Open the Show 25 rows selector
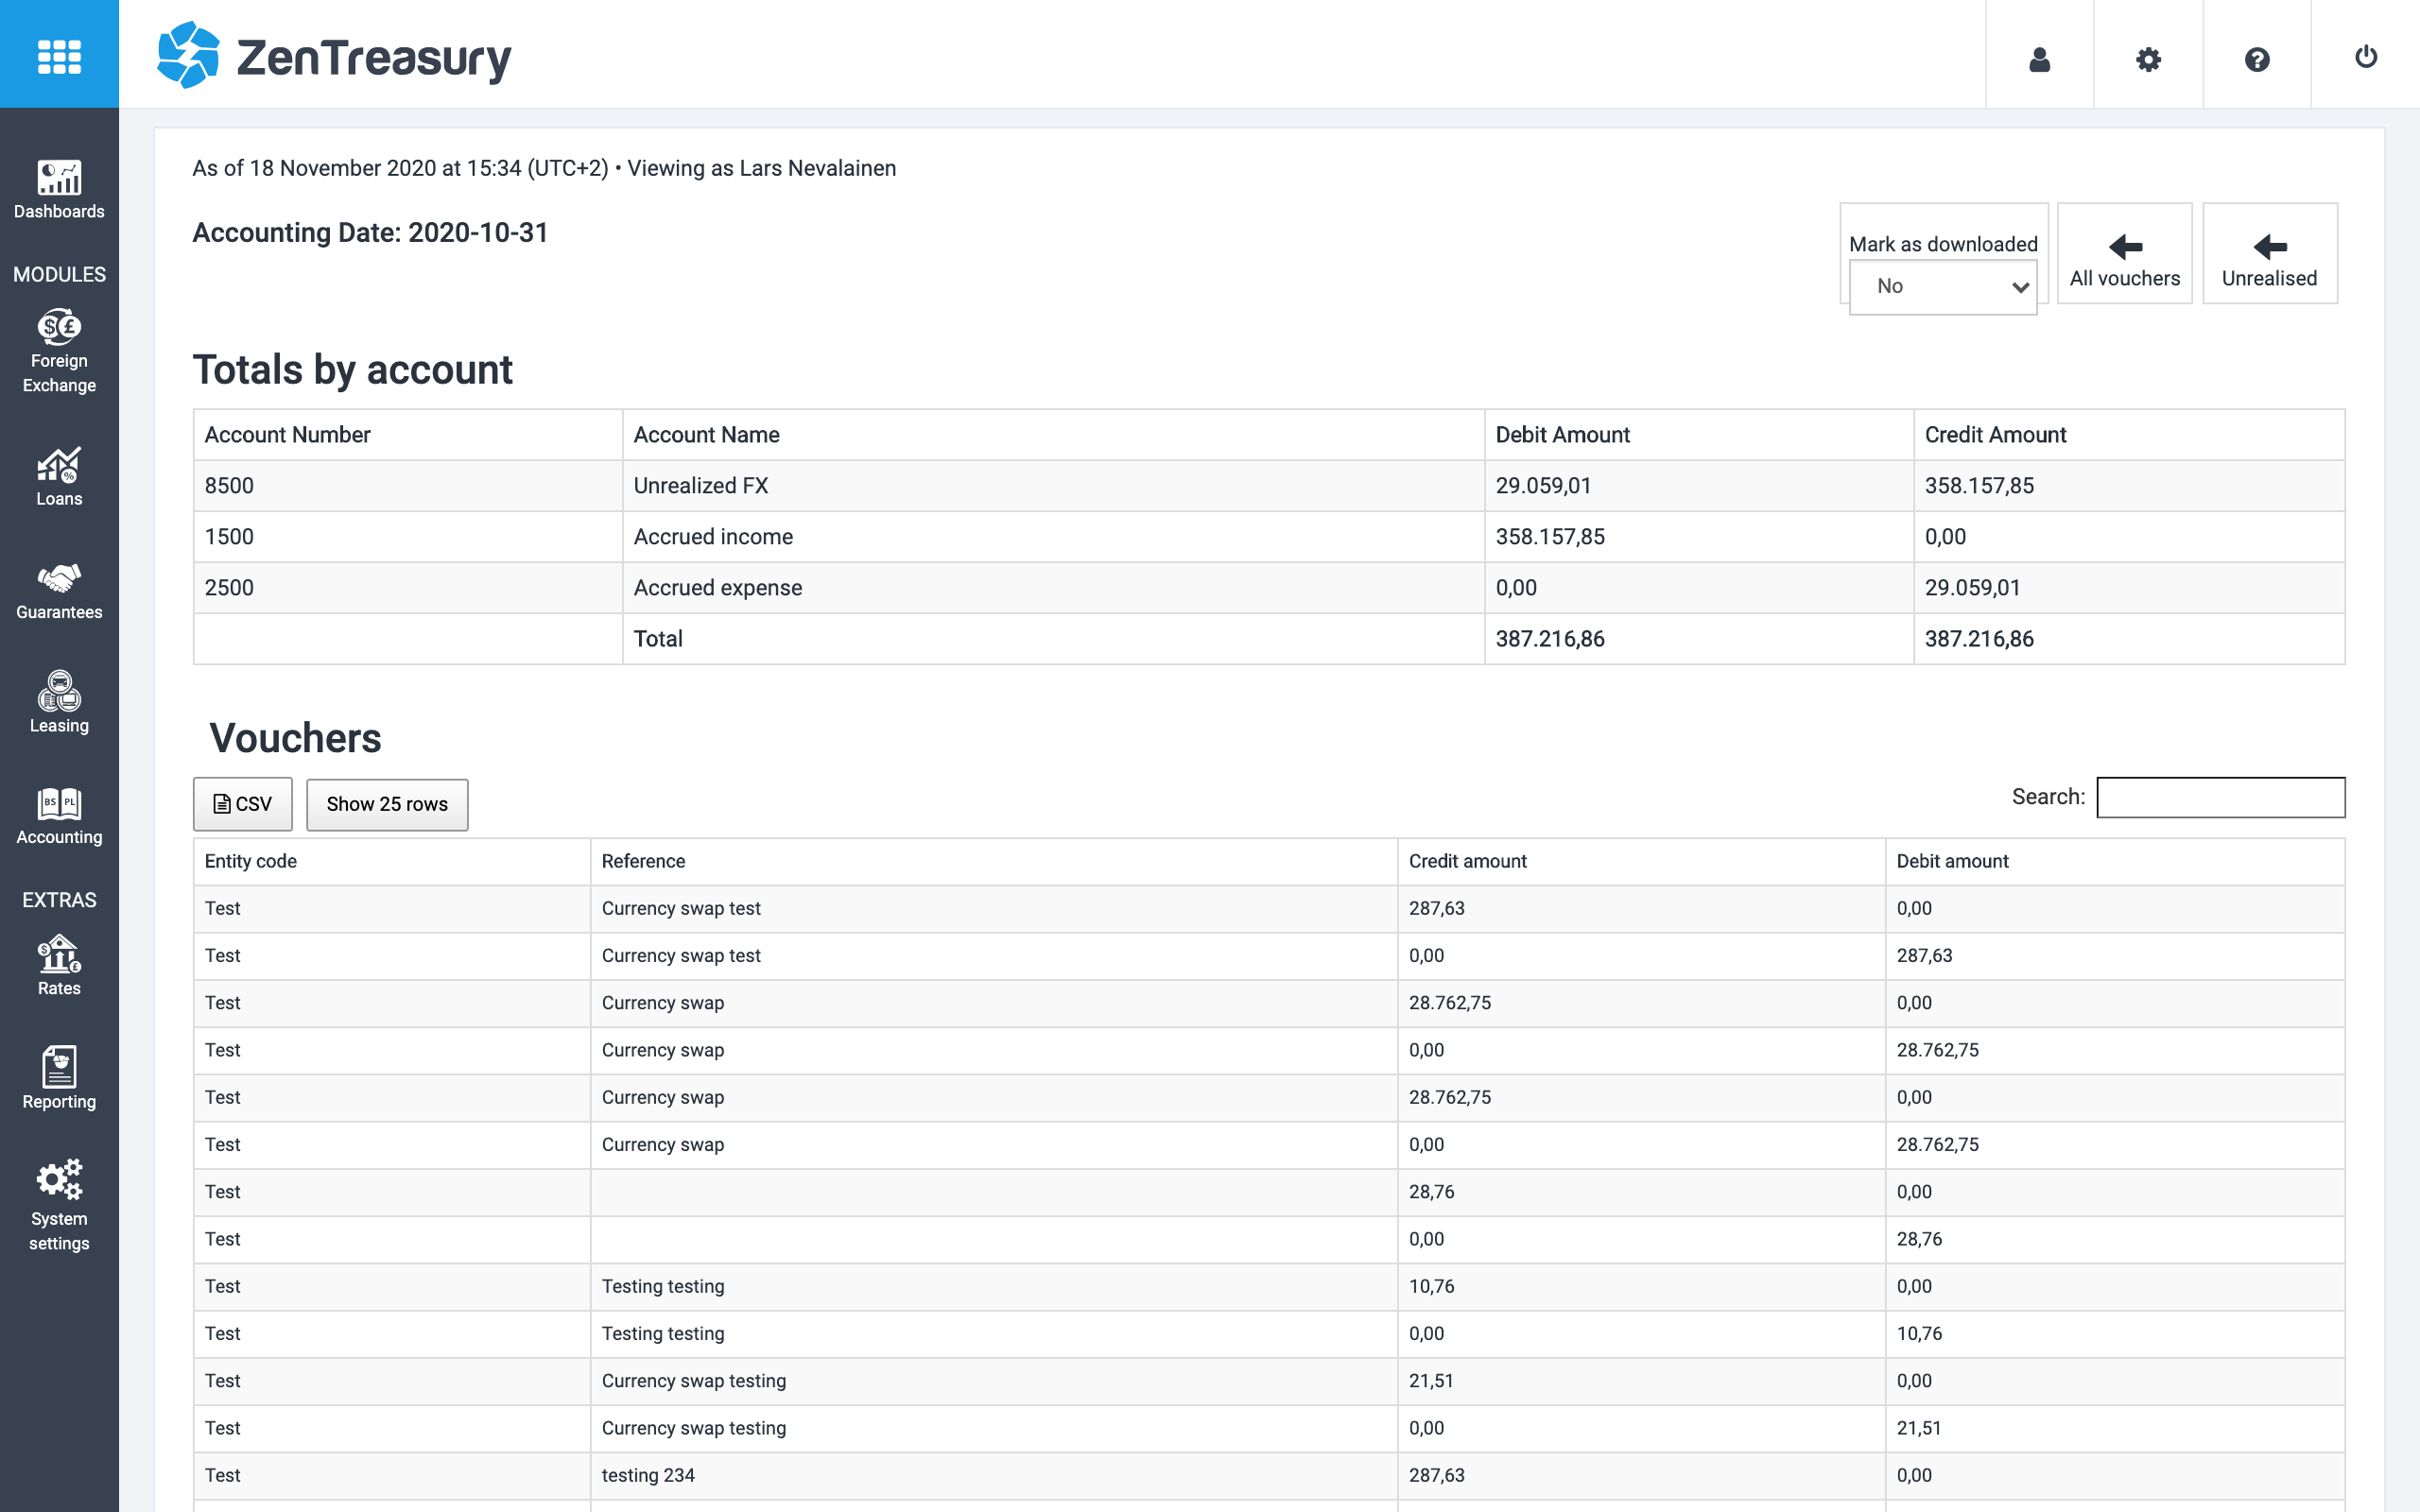The height and width of the screenshot is (1512, 2420). [387, 804]
